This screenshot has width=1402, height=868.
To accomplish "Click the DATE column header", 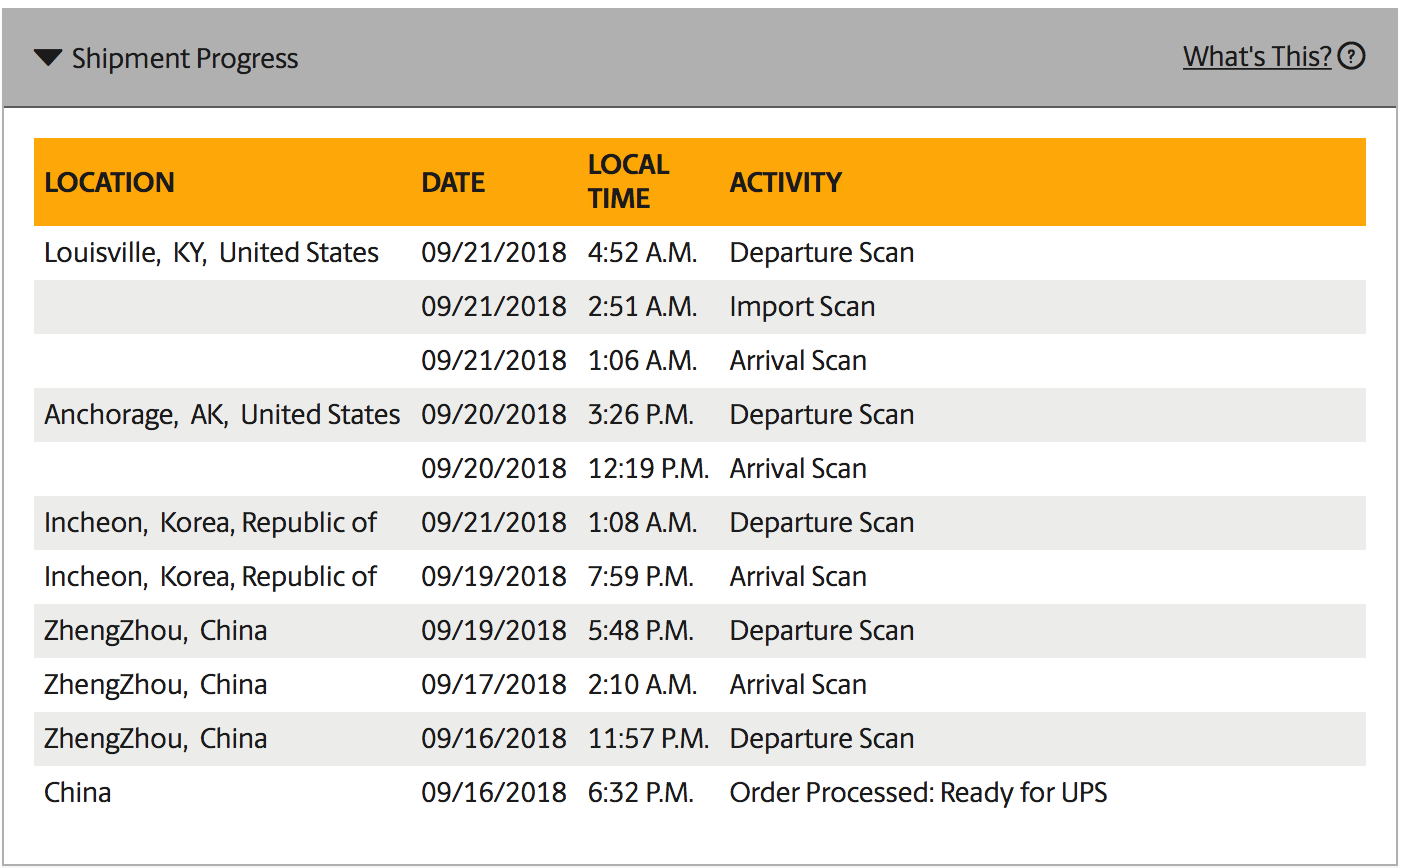I will 453,182.
